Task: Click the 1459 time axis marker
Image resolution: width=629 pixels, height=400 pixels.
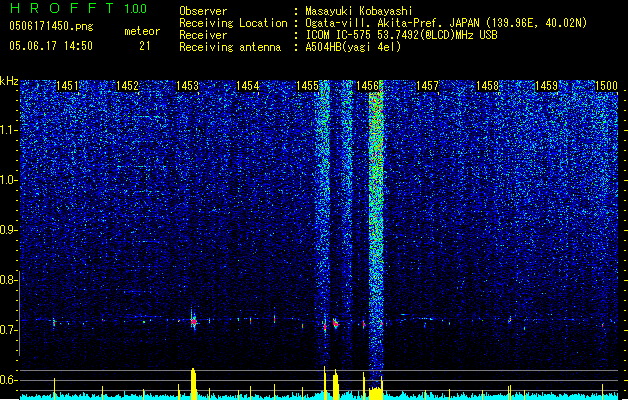Action: (x=547, y=86)
